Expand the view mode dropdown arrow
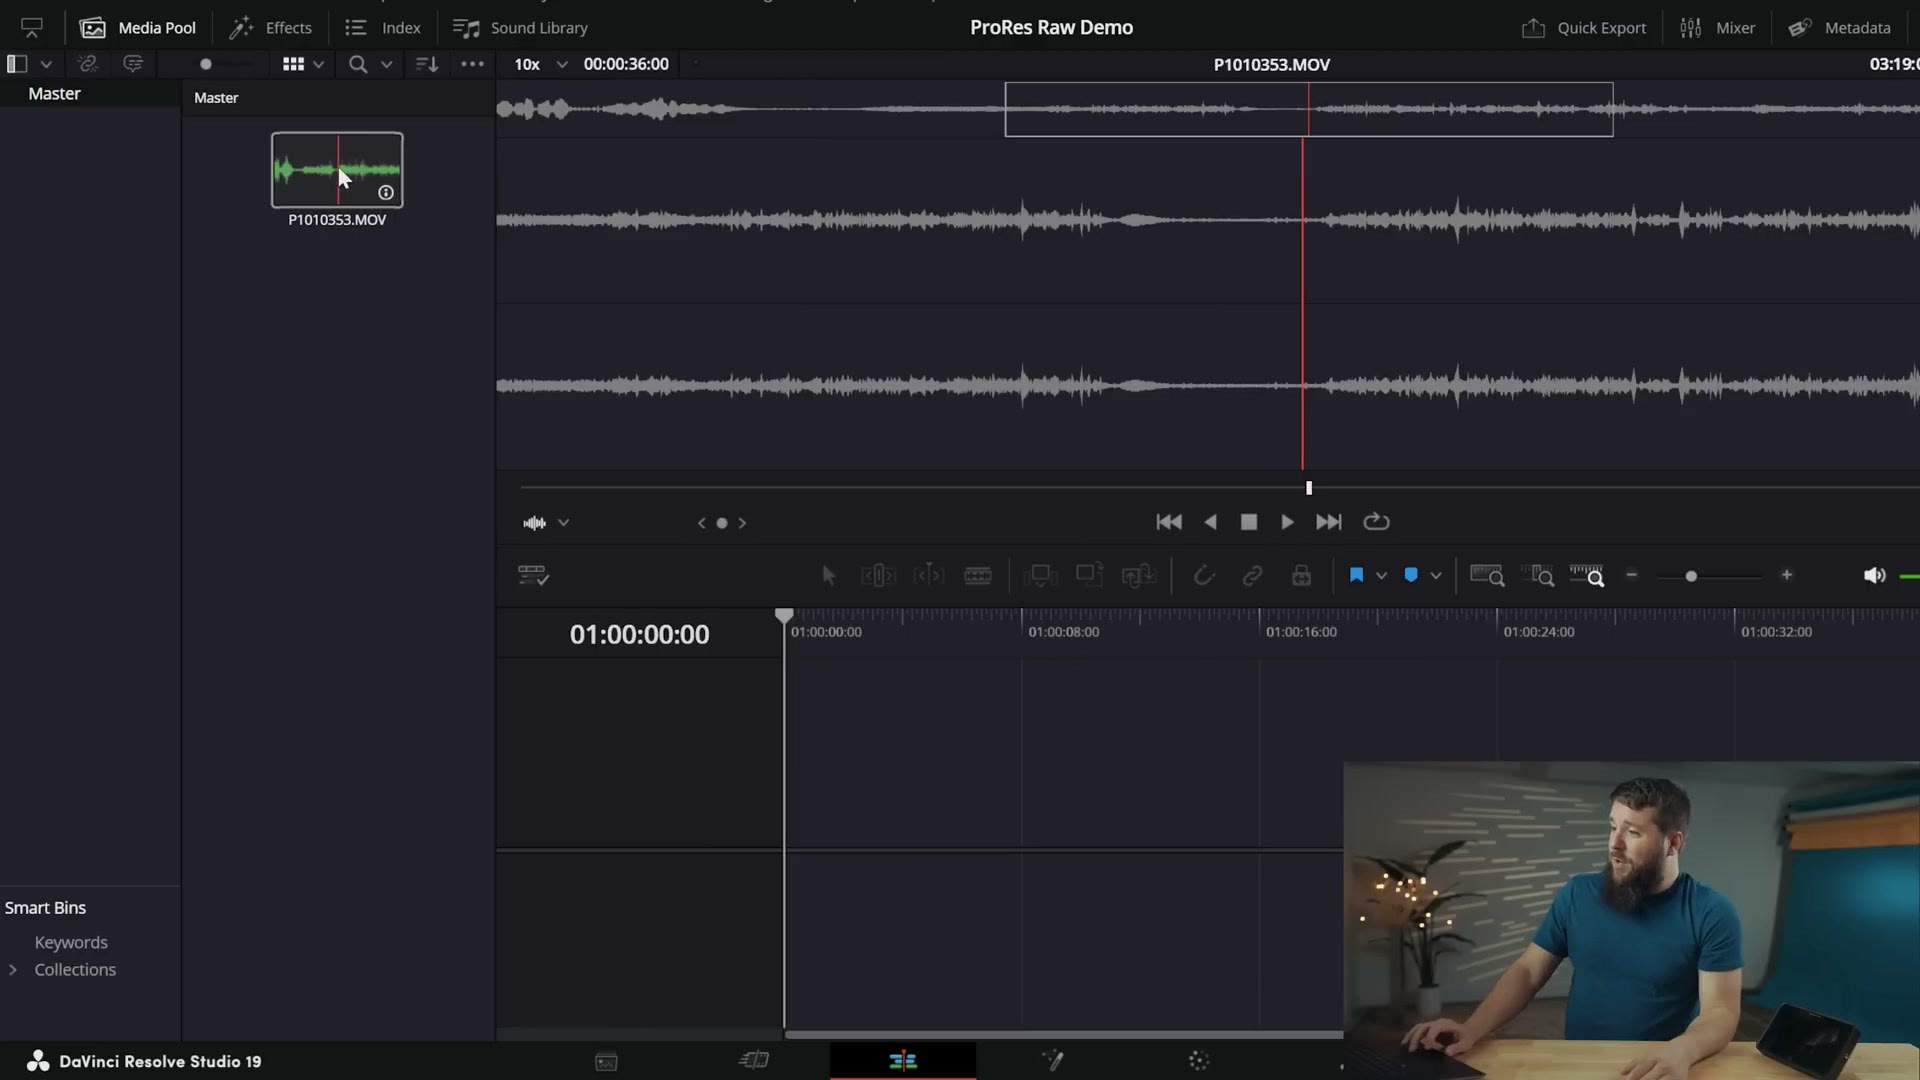Image resolution: width=1920 pixels, height=1080 pixels. tap(319, 64)
